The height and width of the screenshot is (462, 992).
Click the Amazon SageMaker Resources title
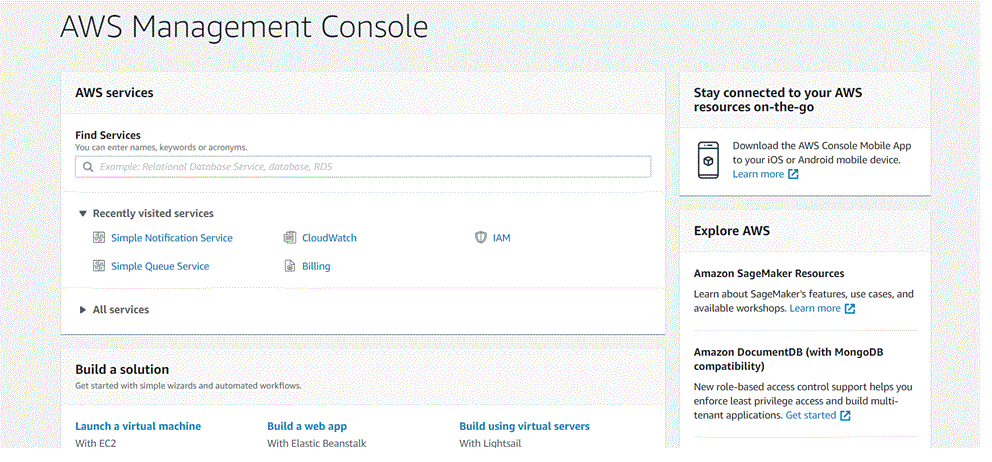point(769,274)
